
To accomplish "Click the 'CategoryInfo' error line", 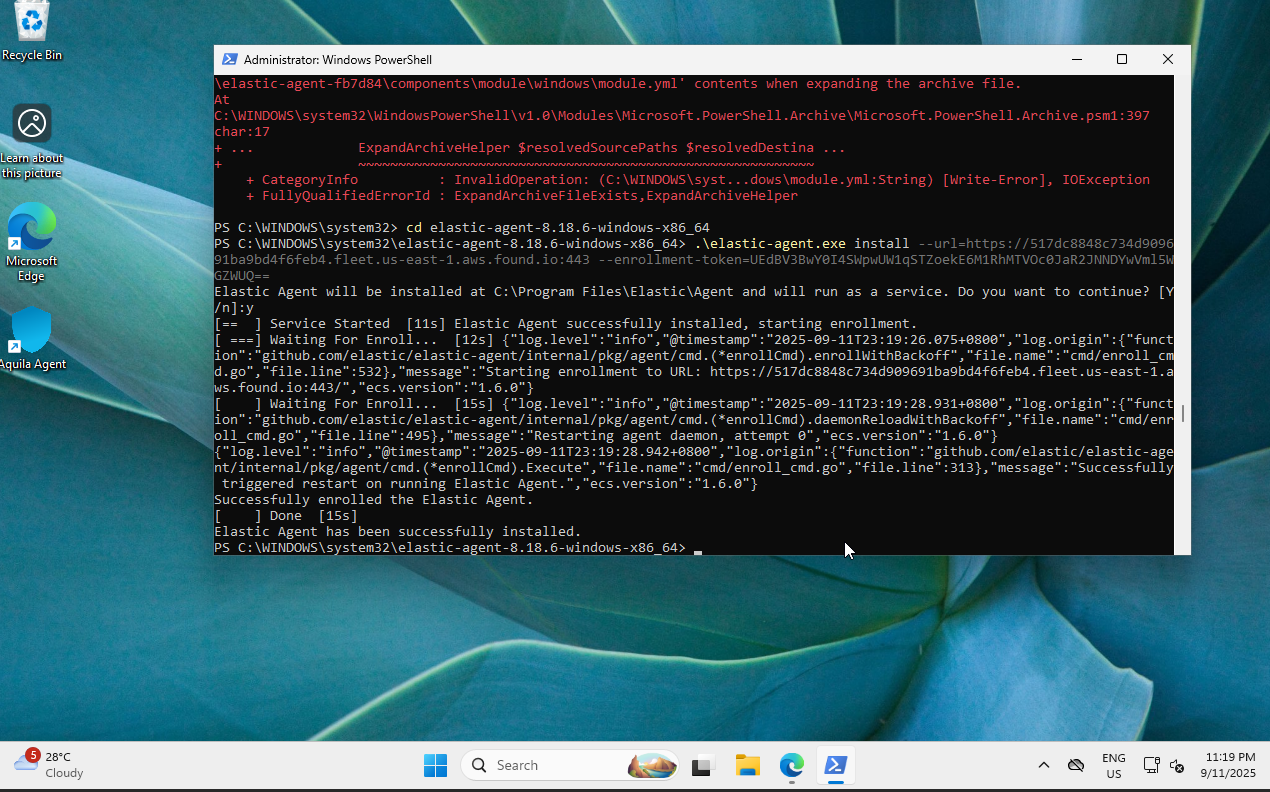I will (698, 180).
